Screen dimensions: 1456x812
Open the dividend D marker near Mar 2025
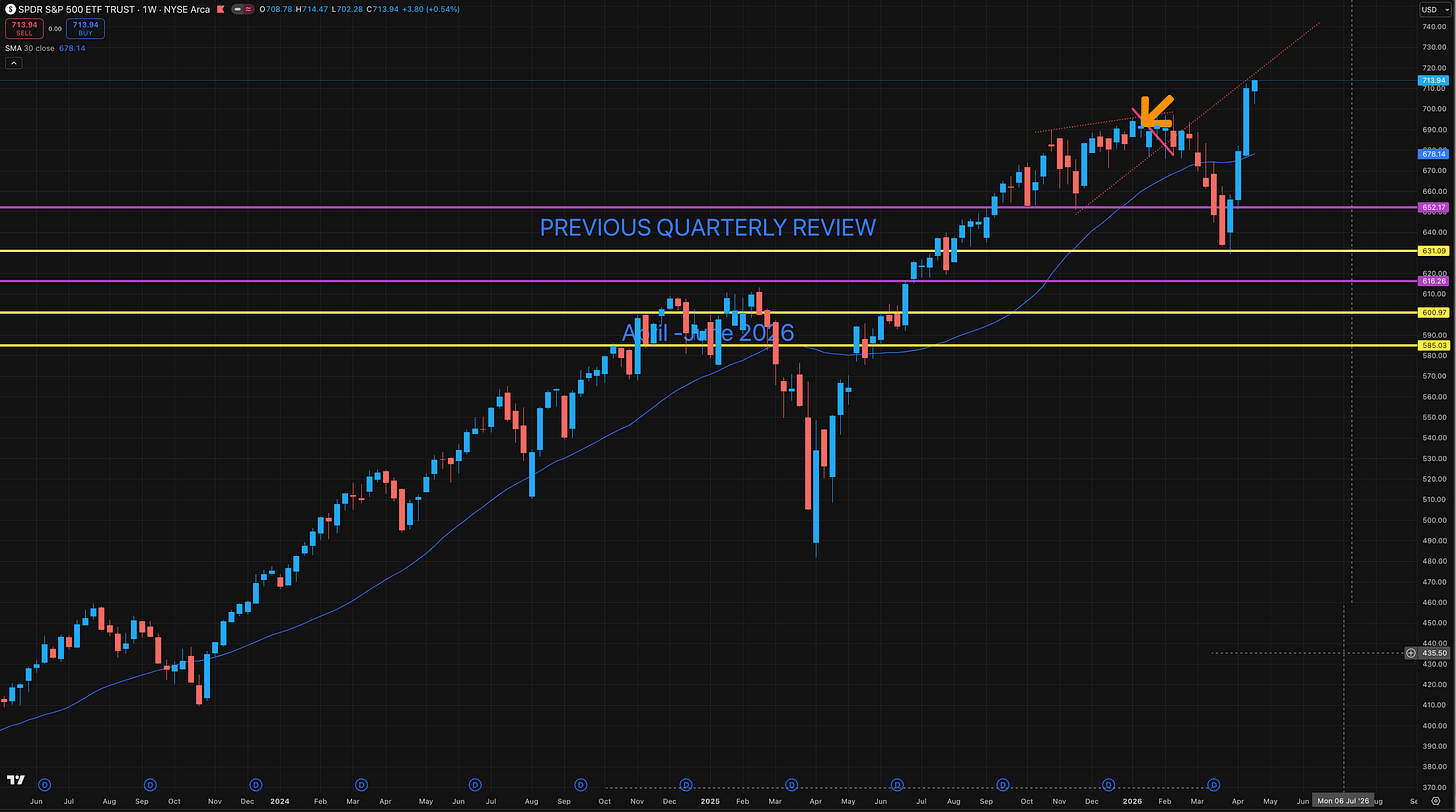(792, 785)
